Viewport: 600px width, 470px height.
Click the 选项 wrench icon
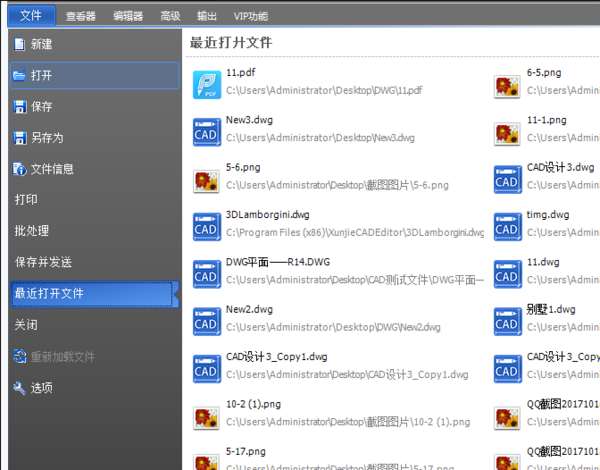[20, 388]
